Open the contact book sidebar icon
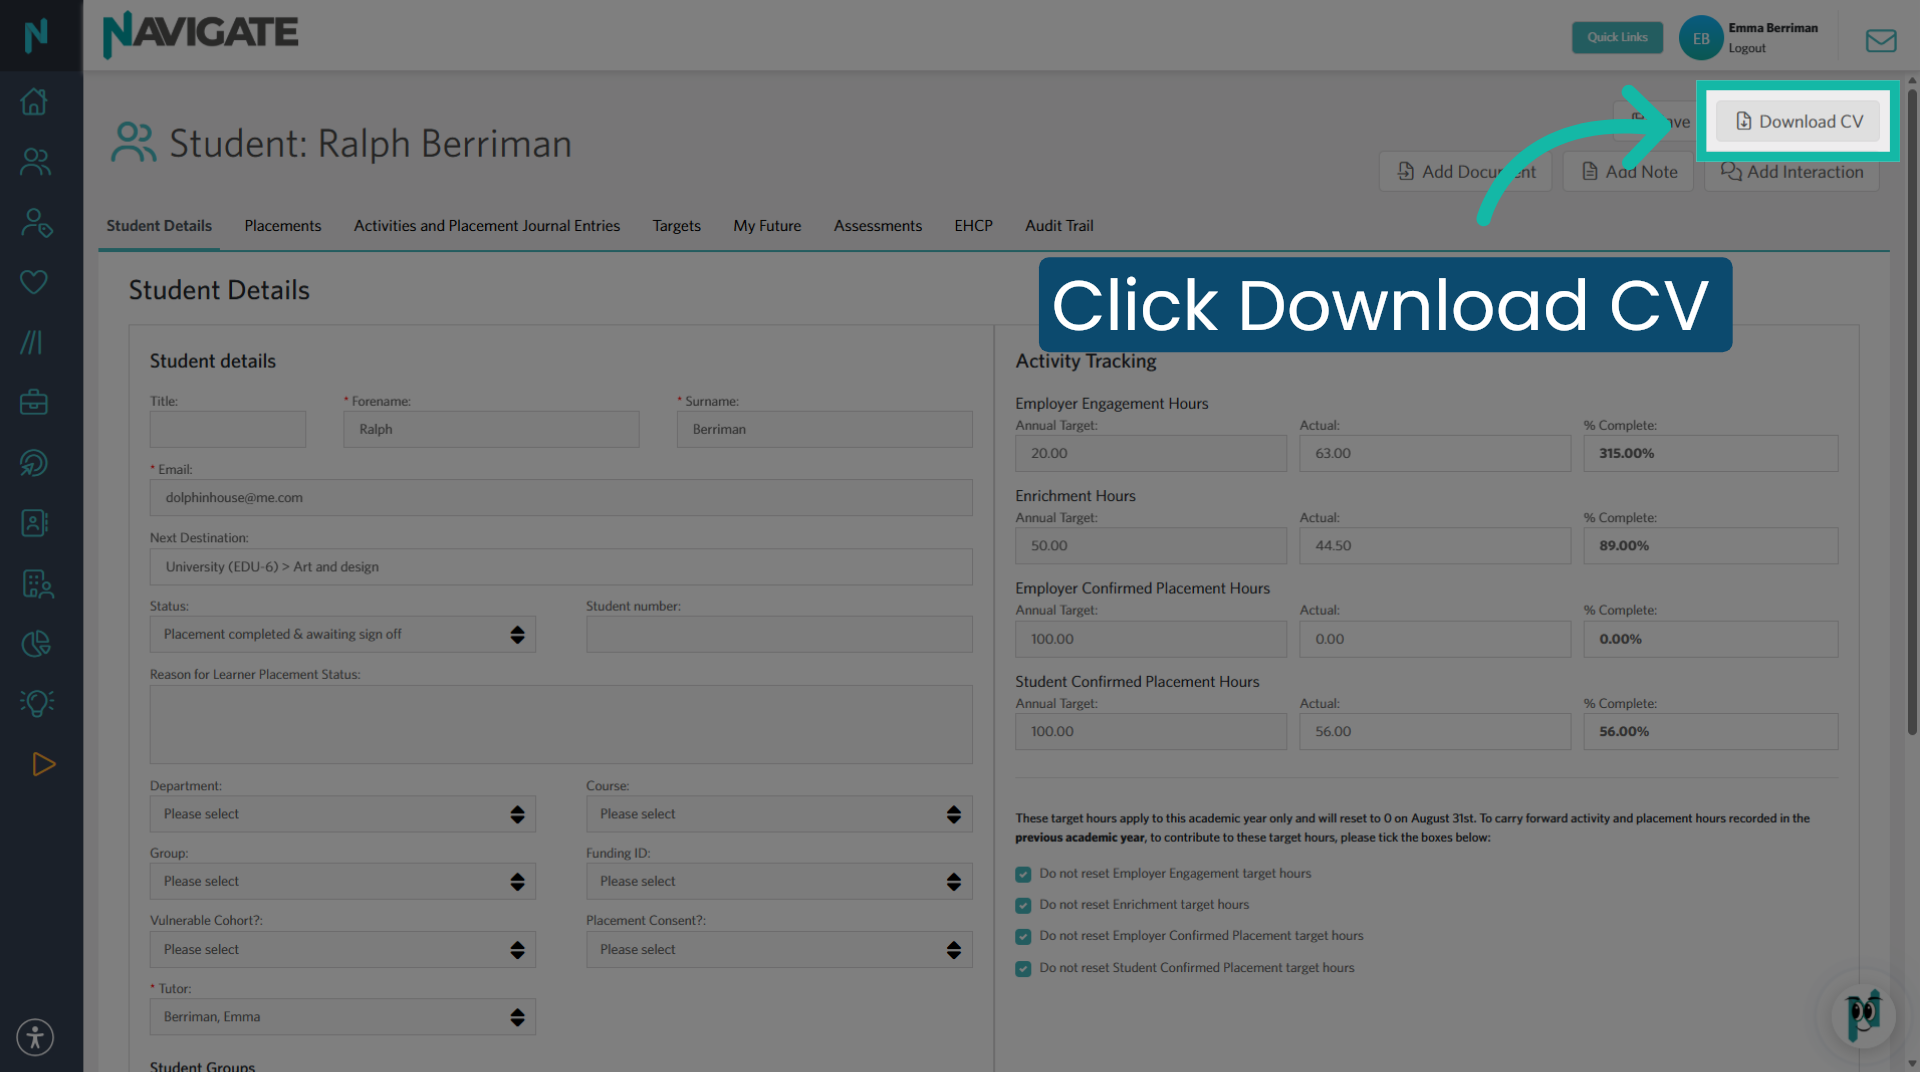 tap(34, 523)
